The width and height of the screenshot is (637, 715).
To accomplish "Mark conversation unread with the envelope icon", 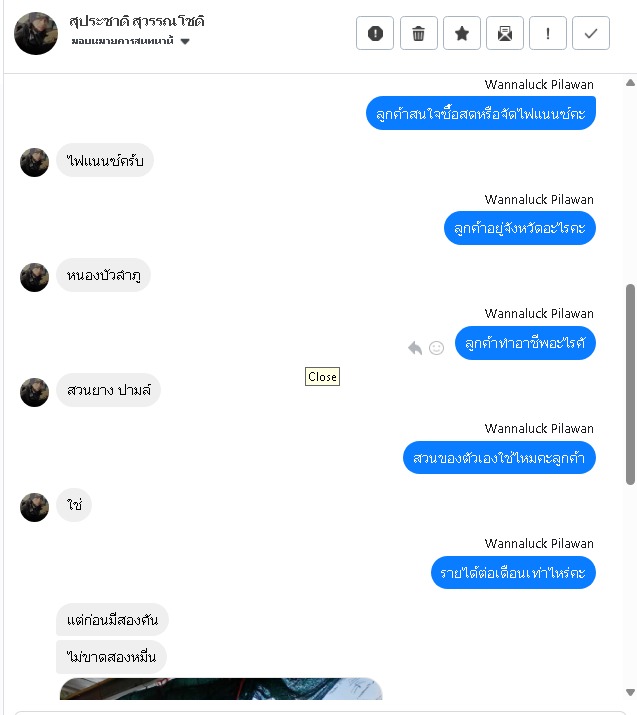I will tap(505, 33).
